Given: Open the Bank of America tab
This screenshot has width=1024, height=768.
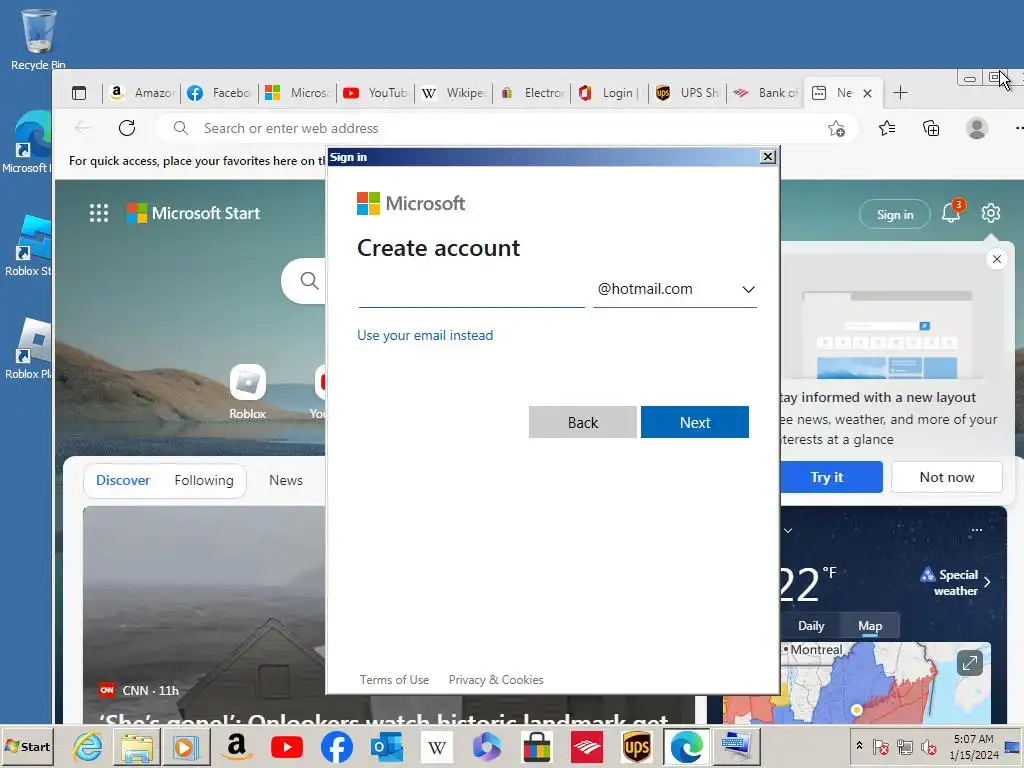Looking at the screenshot, I should [x=765, y=93].
